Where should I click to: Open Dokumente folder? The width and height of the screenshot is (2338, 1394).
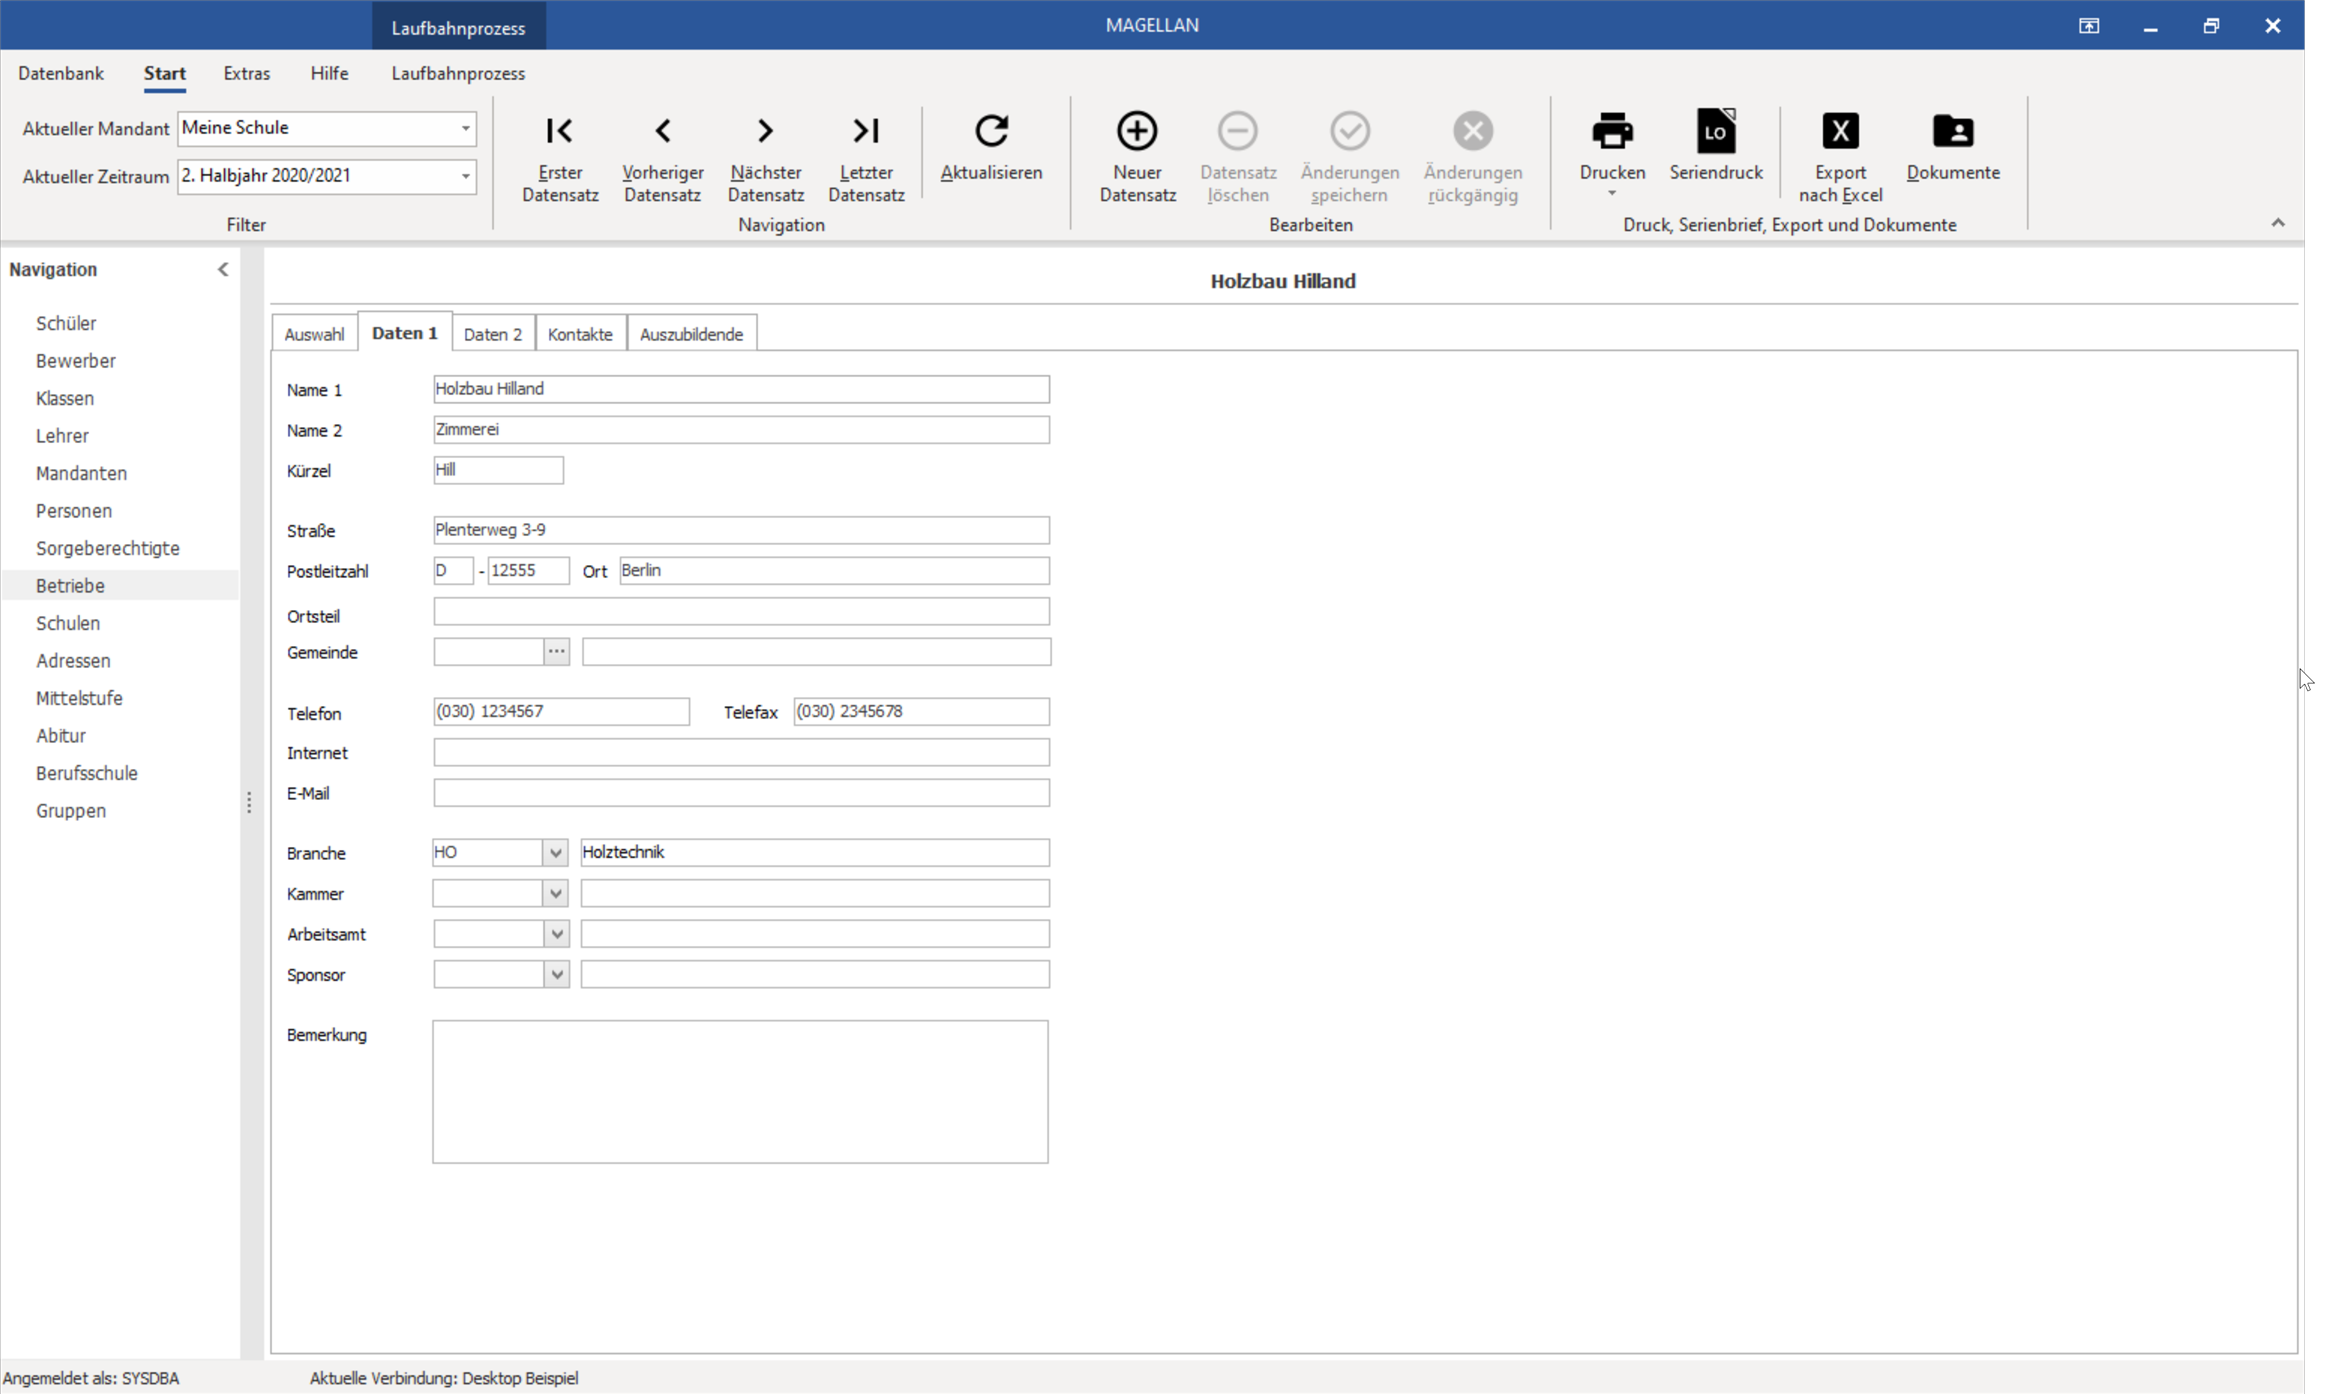1953,147
